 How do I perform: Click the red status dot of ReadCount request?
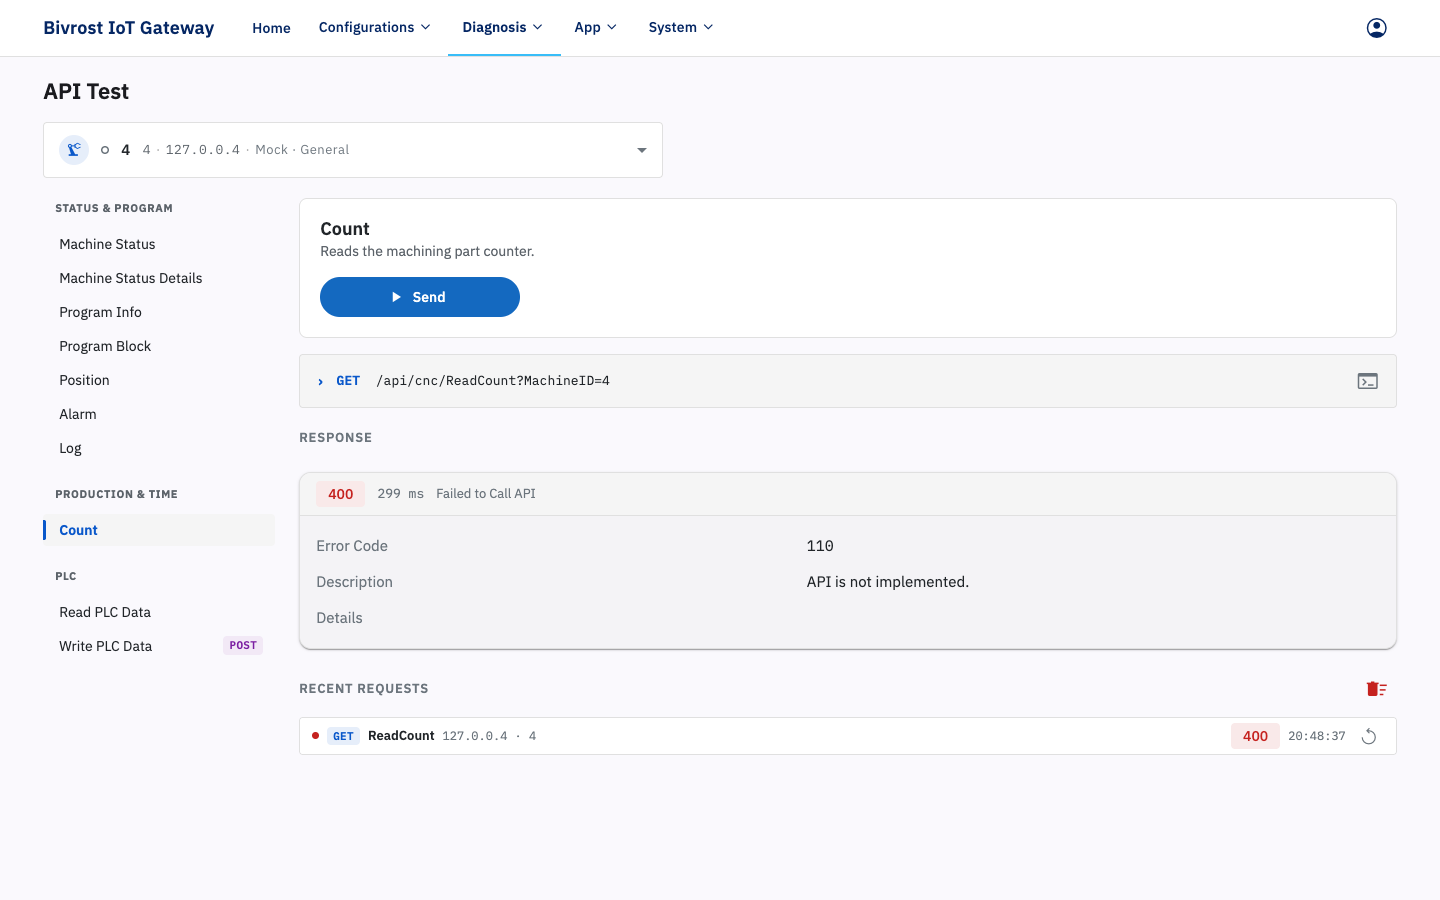point(315,736)
